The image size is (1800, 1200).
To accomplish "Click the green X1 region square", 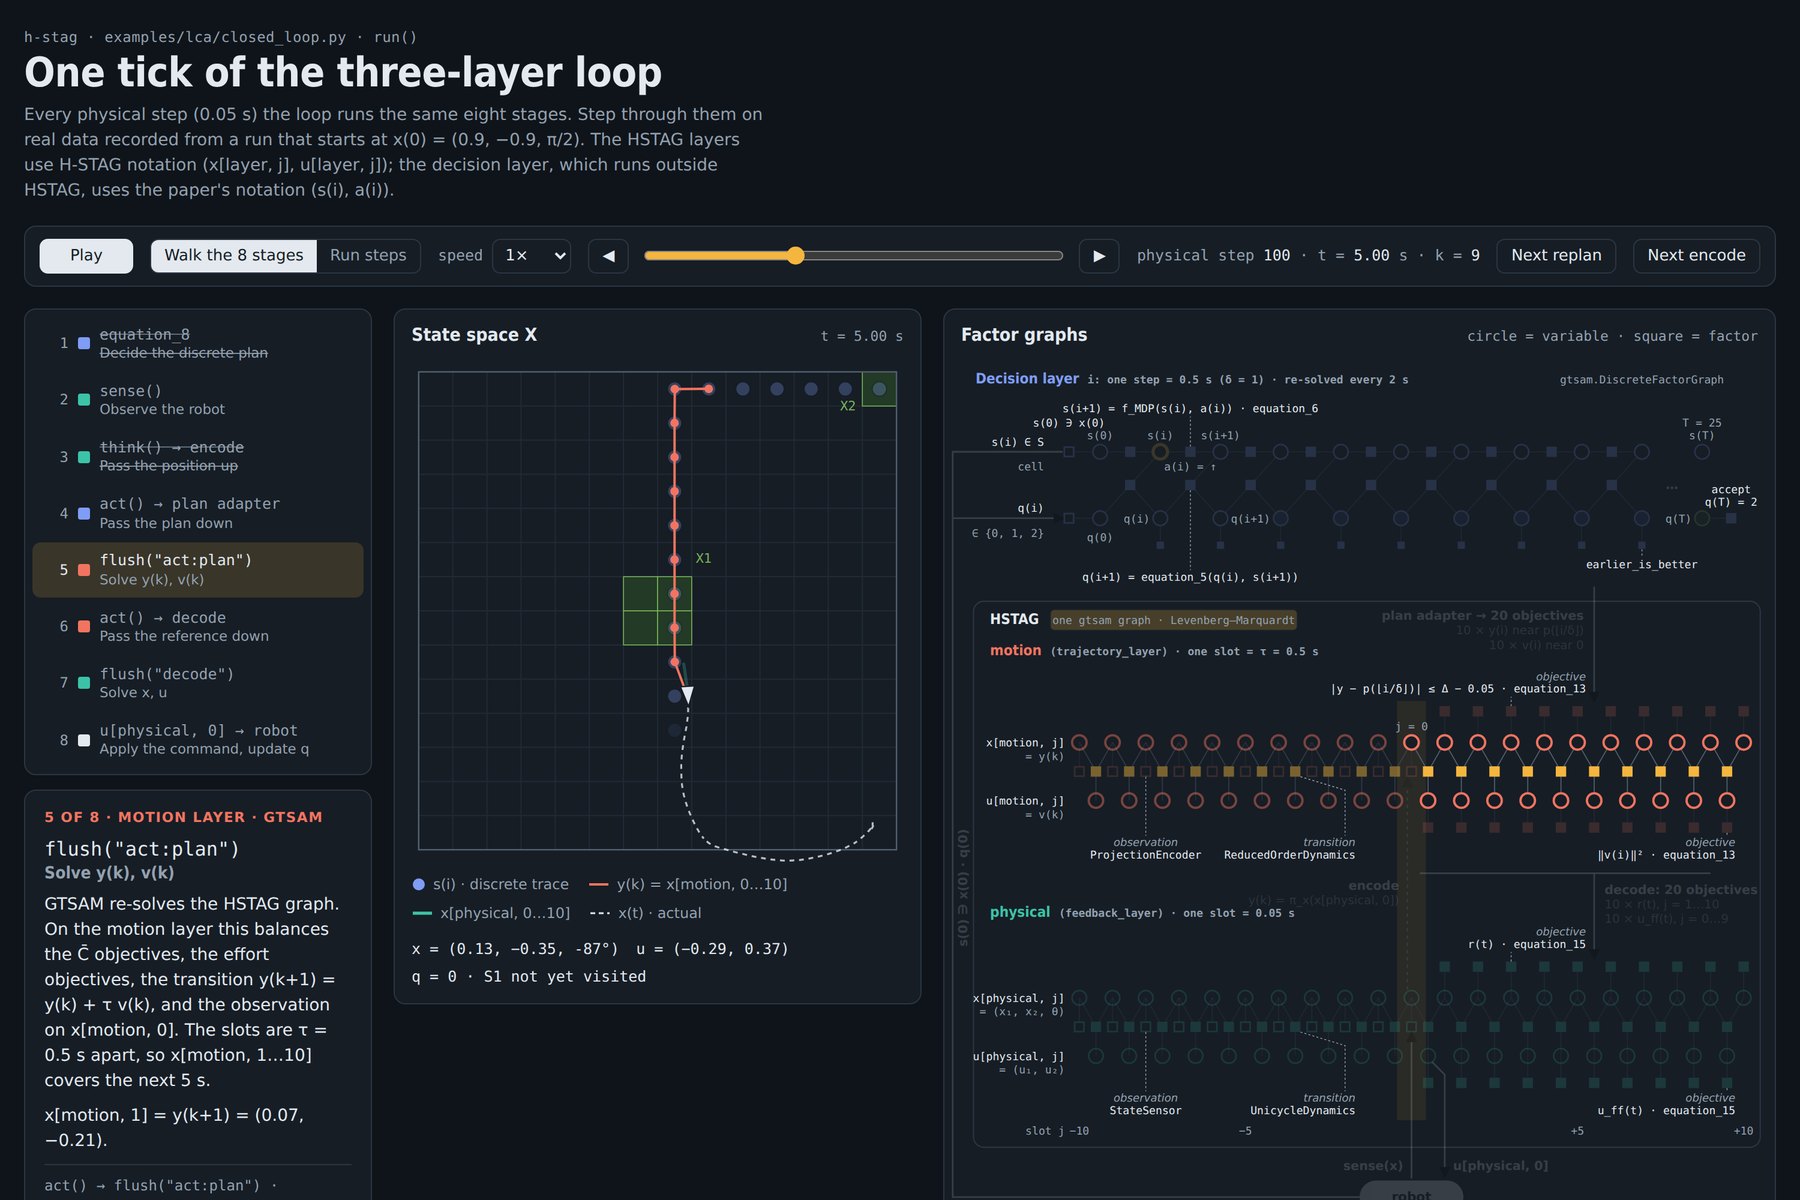I will [657, 611].
